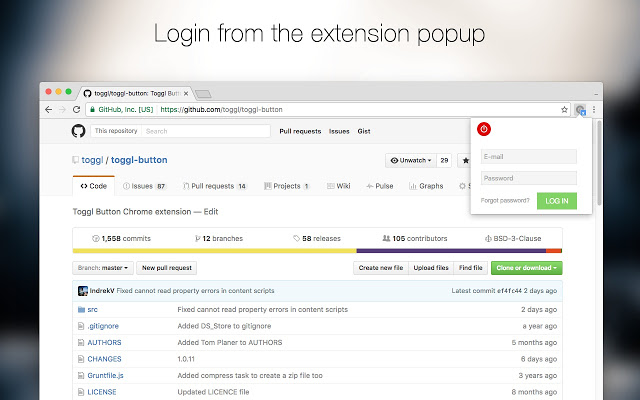Viewport: 640px width, 400px height.
Task: Close the toggl-button browser tab
Action: click(186, 93)
